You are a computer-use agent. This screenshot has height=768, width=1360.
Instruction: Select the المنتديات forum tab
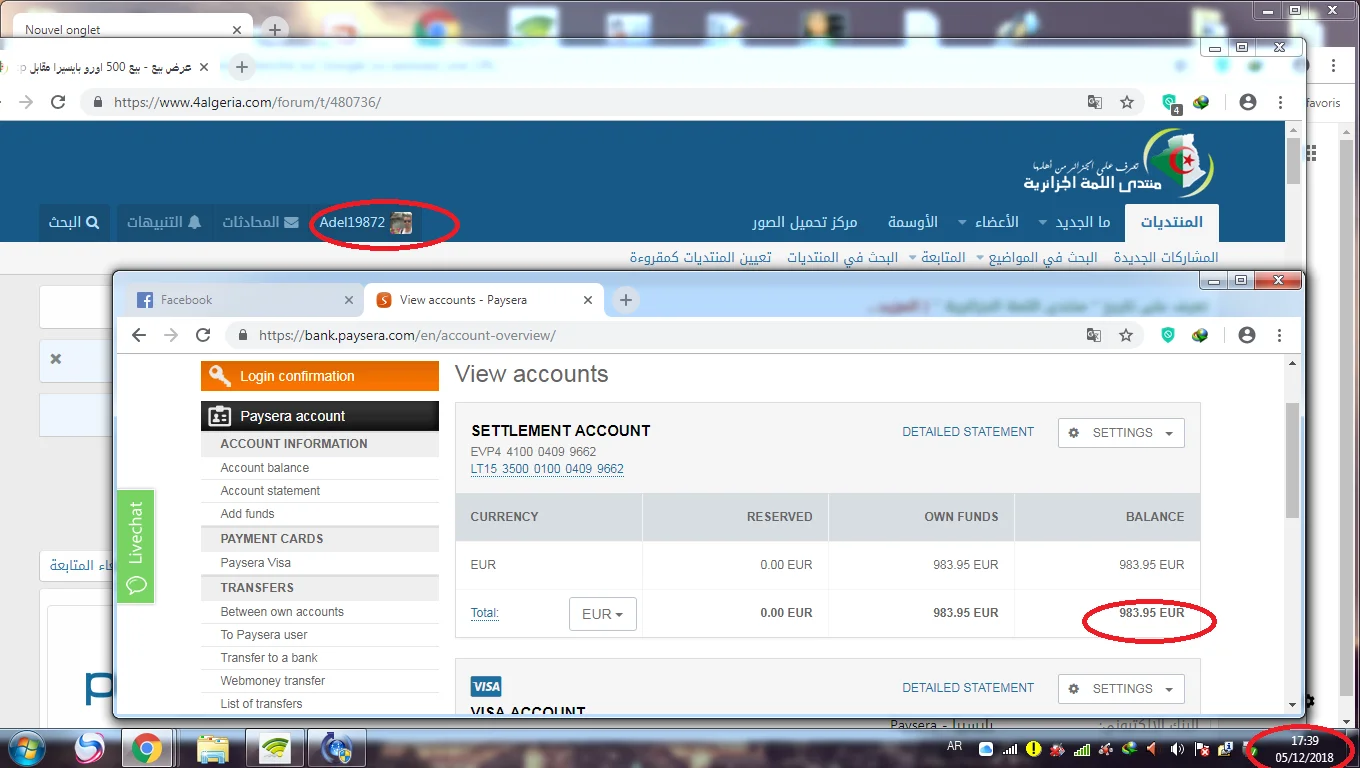(x=1171, y=222)
